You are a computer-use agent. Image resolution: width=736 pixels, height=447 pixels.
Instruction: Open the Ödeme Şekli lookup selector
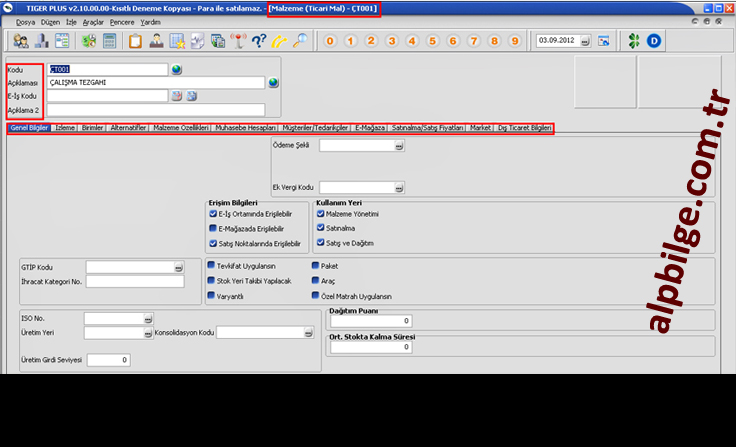pos(399,146)
